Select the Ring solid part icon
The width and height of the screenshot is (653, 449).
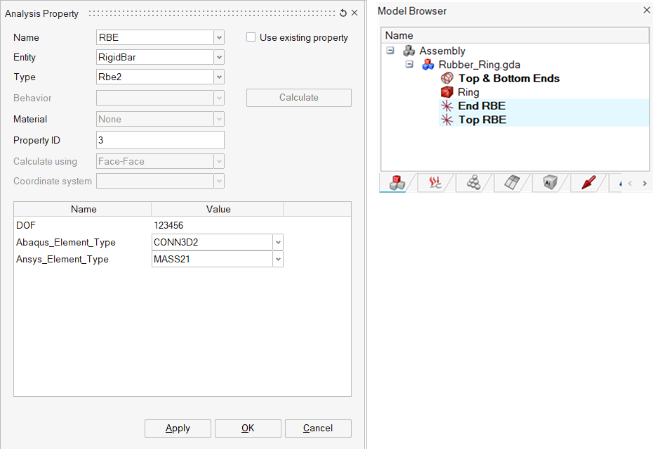pos(447,92)
